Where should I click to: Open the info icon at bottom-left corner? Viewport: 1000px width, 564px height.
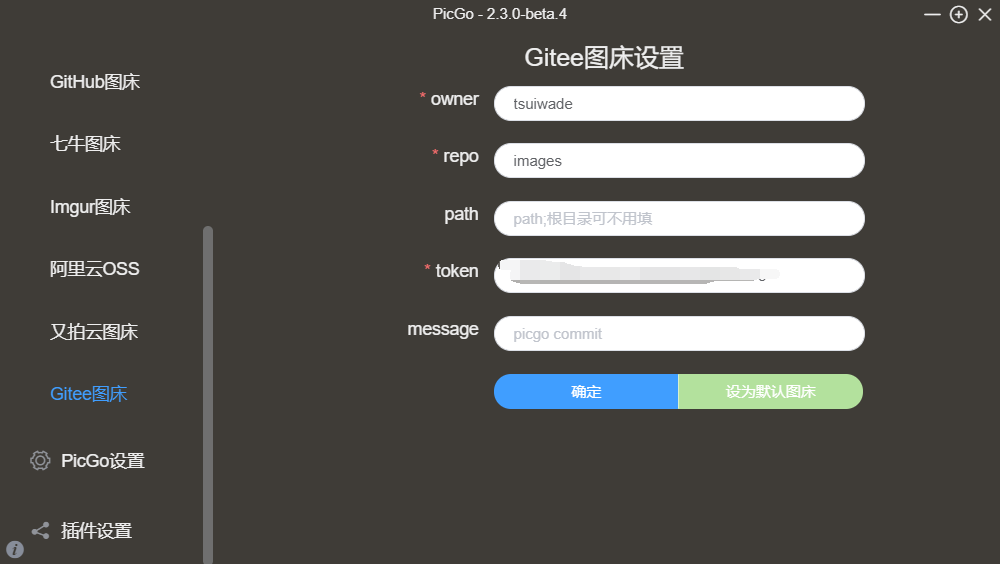pos(15,549)
